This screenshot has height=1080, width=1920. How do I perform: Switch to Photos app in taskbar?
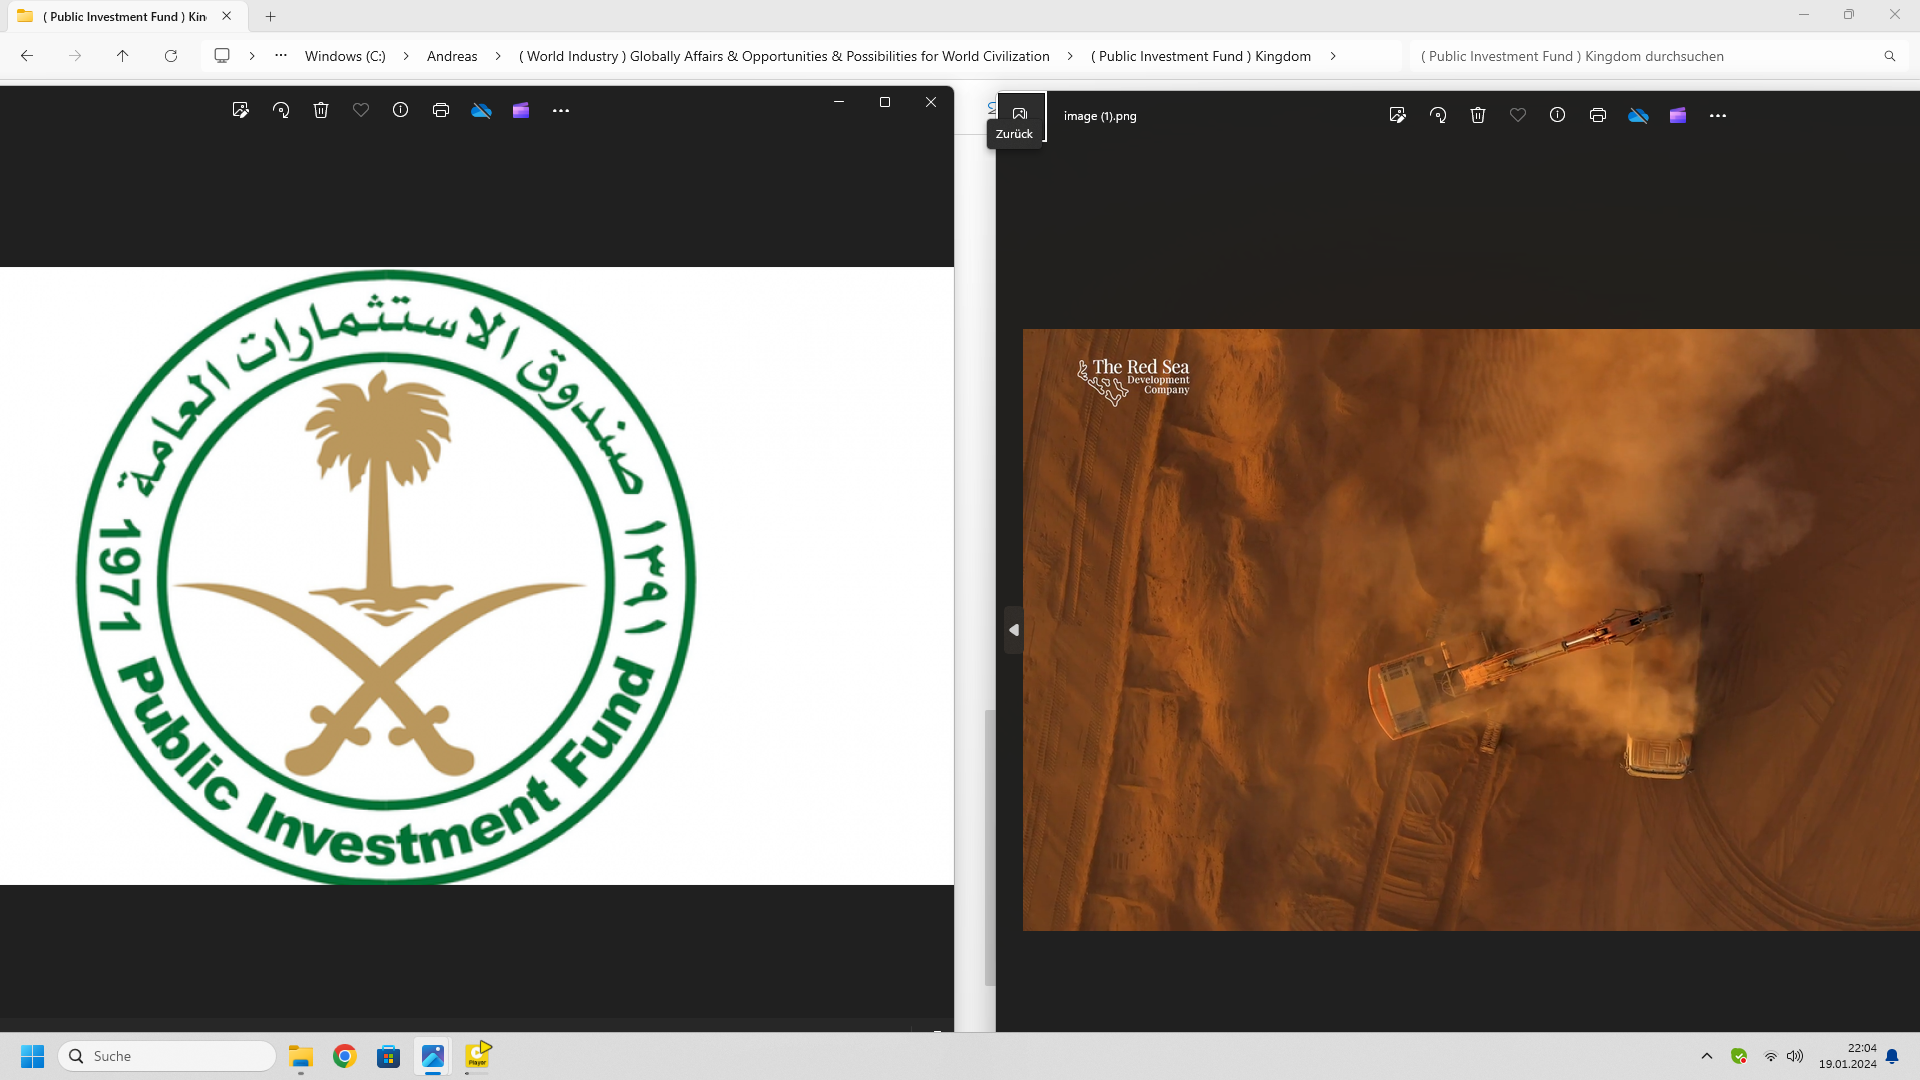[x=433, y=1056]
